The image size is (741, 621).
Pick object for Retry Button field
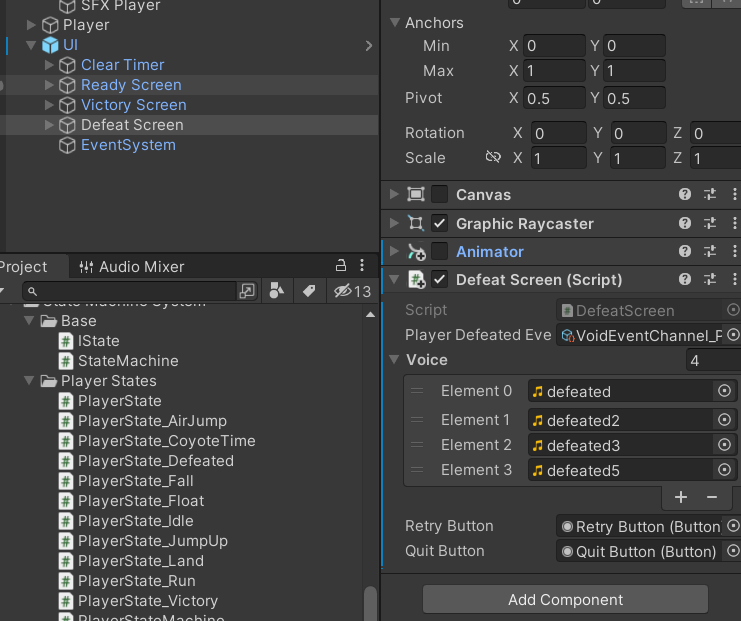(732, 526)
